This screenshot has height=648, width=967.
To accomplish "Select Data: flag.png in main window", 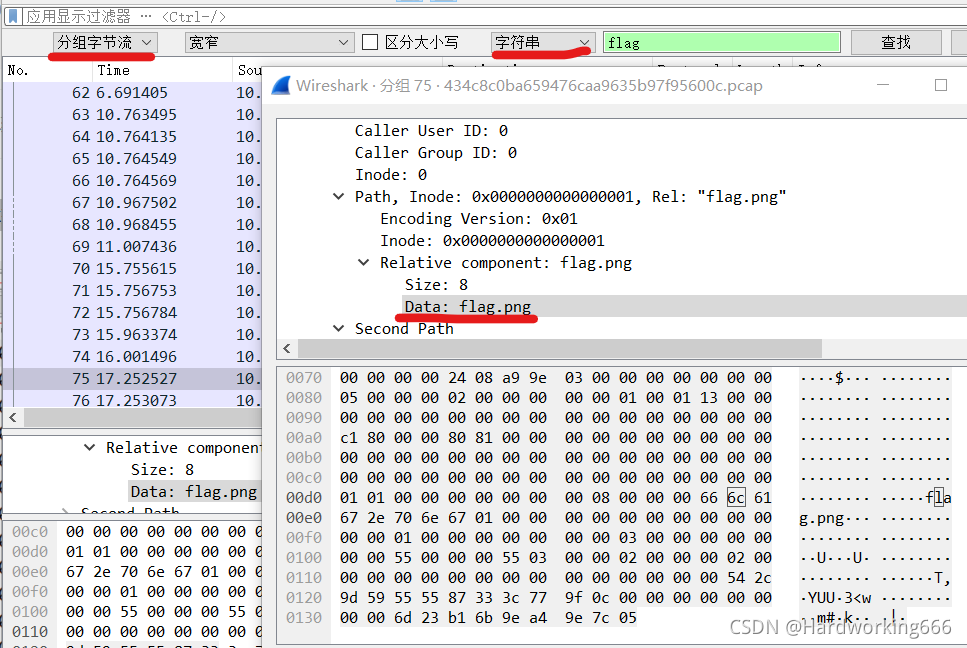I will click(x=194, y=492).
